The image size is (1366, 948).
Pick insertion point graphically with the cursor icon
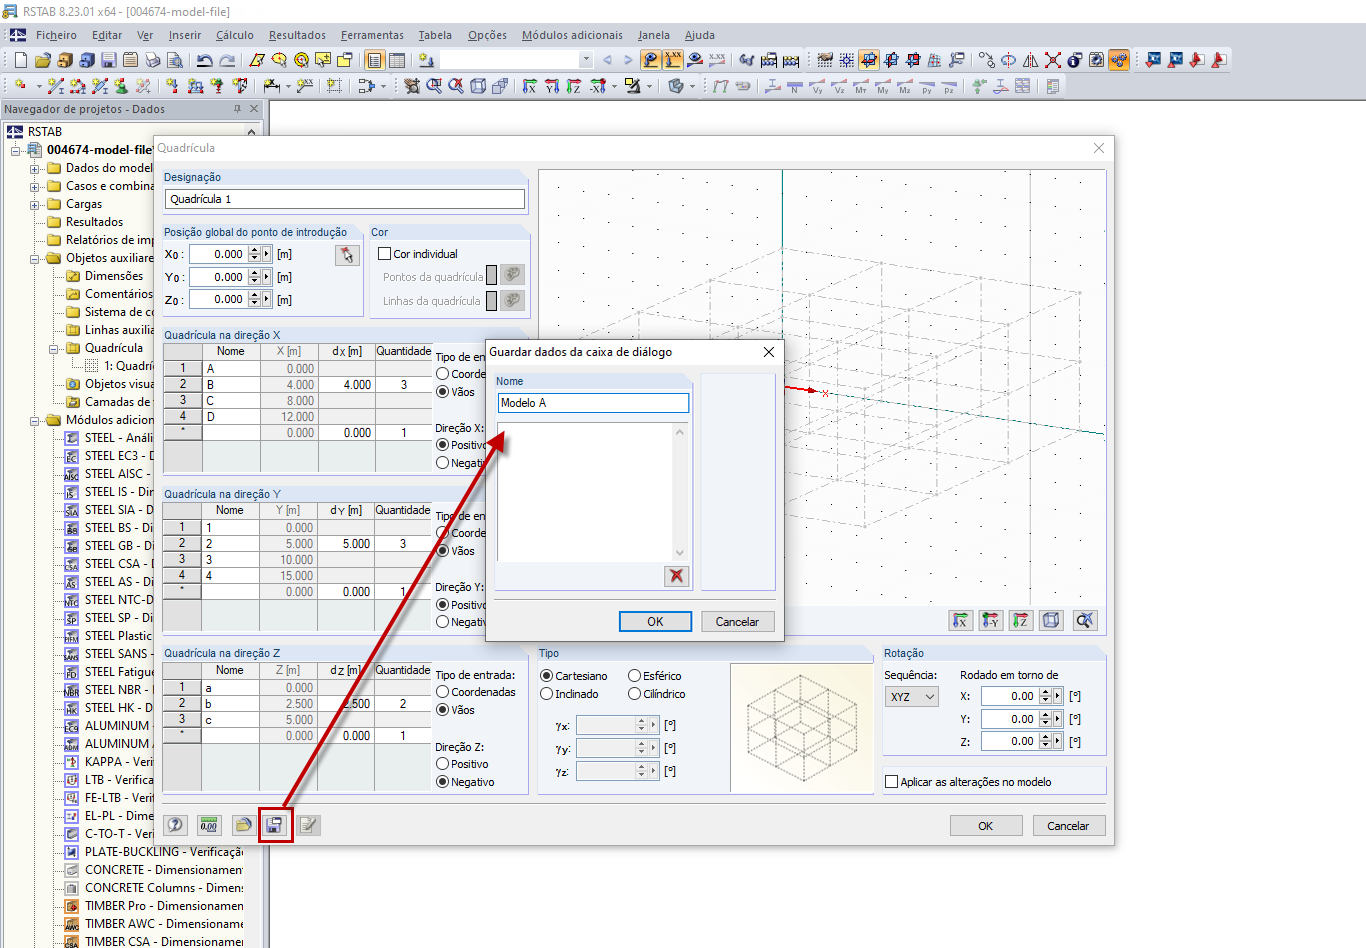(347, 255)
